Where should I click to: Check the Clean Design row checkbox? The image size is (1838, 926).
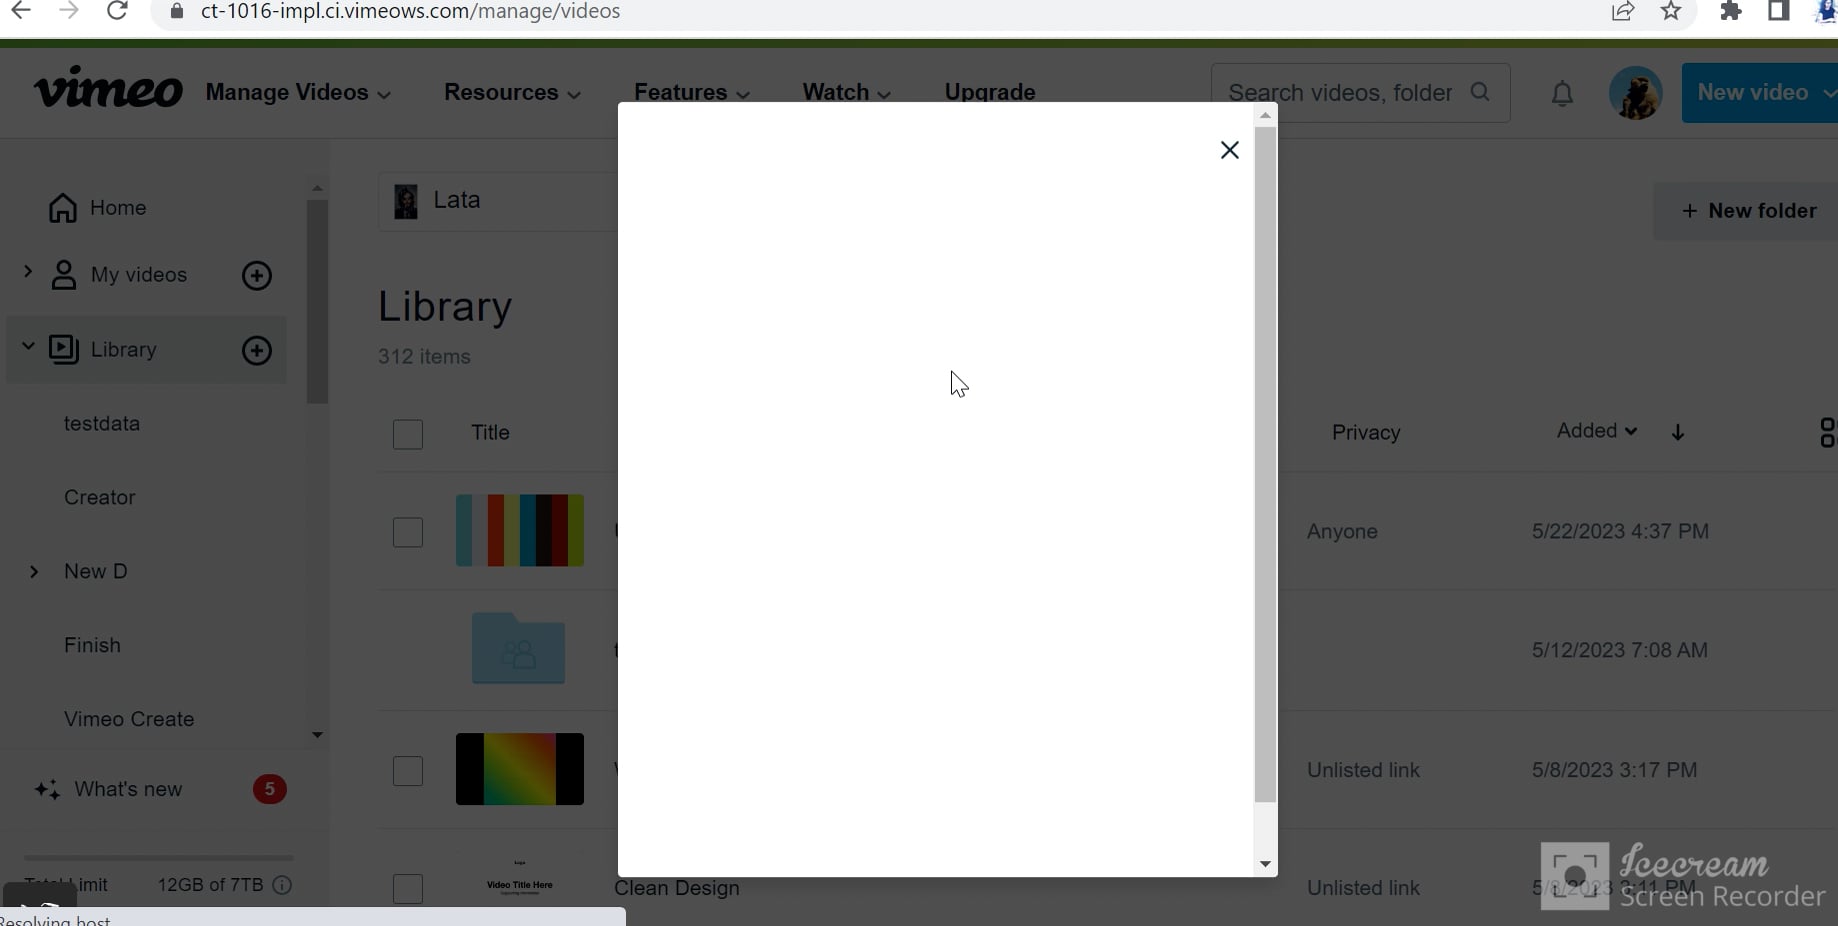(x=407, y=889)
